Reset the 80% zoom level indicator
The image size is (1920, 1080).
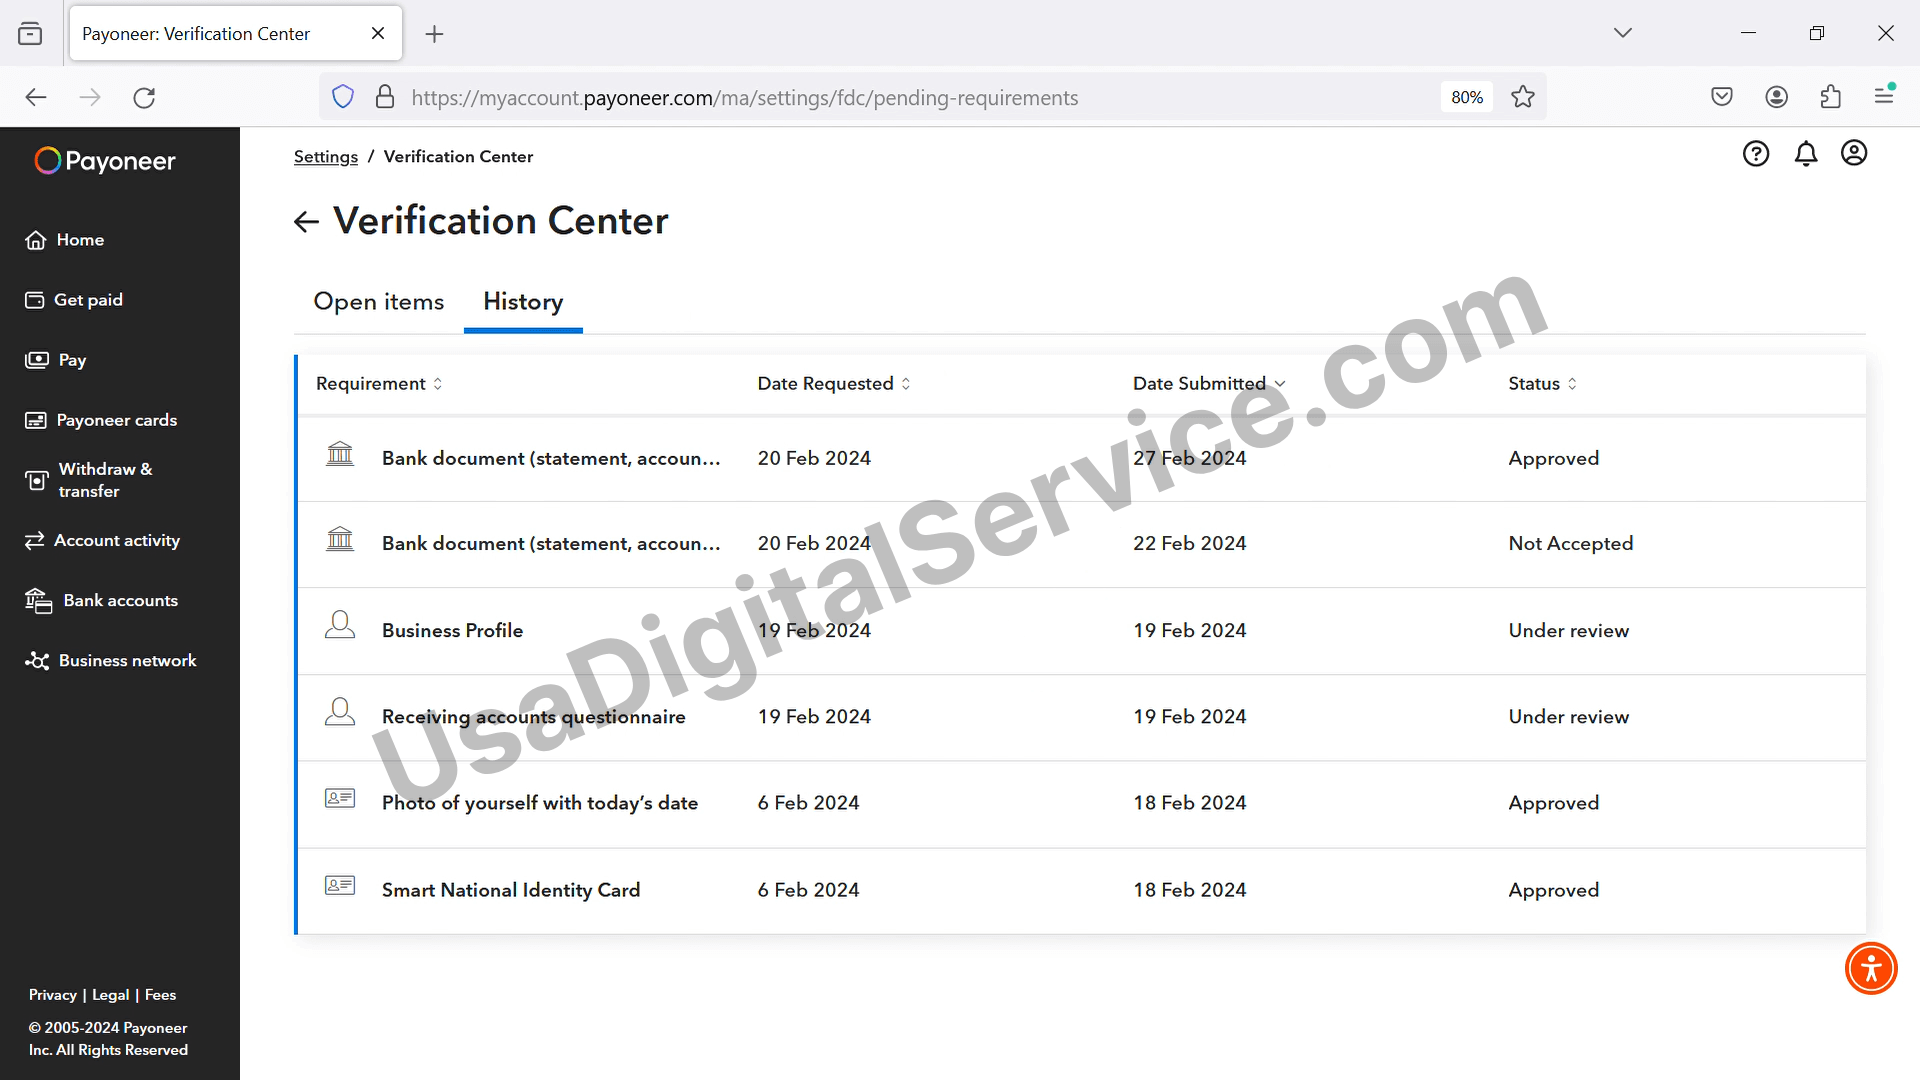coord(1466,97)
